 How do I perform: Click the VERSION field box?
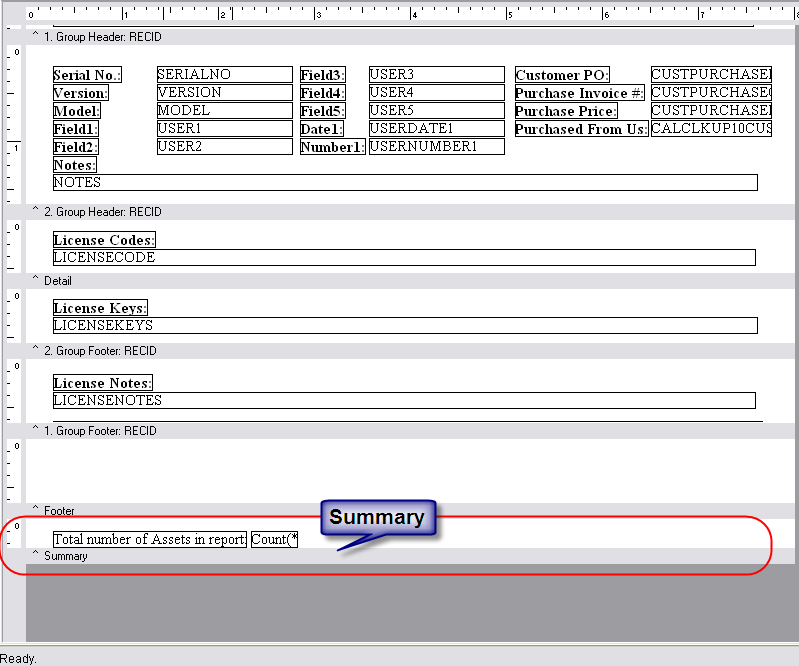click(224, 92)
